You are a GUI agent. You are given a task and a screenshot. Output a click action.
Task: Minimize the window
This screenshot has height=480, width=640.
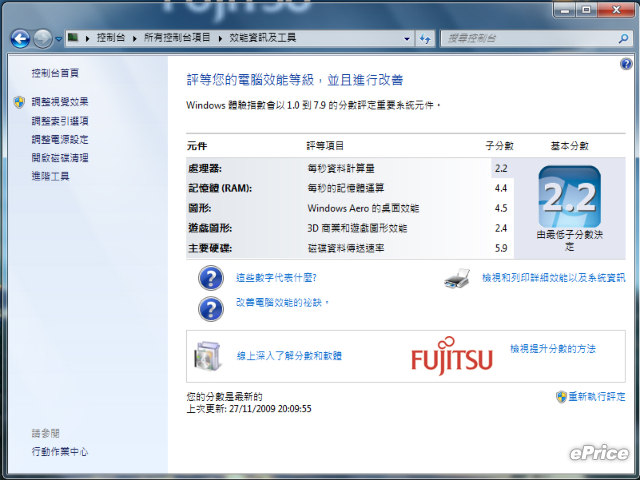(x=565, y=9)
